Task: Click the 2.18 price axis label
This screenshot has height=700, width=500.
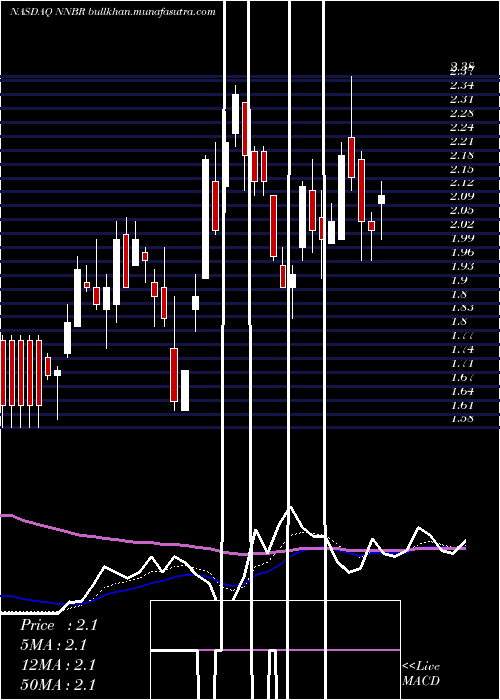Action: 462,155
